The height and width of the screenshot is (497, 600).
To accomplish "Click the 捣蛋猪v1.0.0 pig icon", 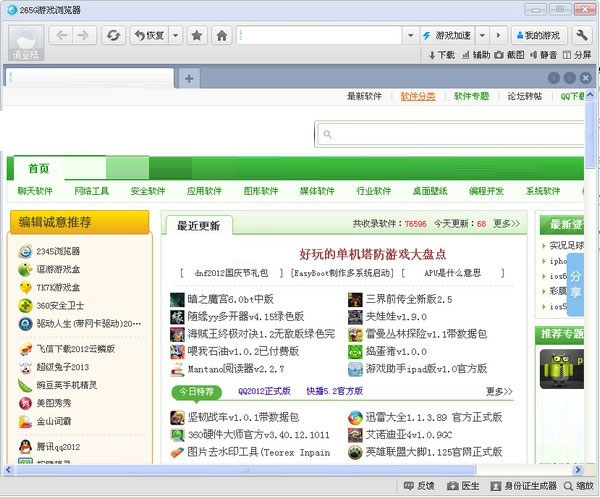I will pos(355,352).
